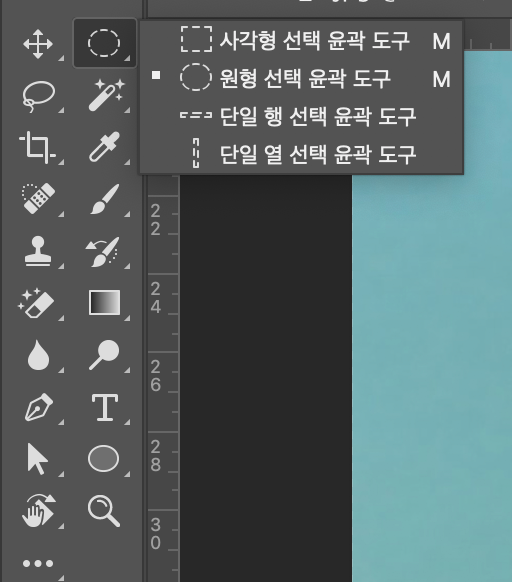Select the Lasso tool
Image resolution: width=512 pixels, height=582 pixels.
(x=39, y=96)
